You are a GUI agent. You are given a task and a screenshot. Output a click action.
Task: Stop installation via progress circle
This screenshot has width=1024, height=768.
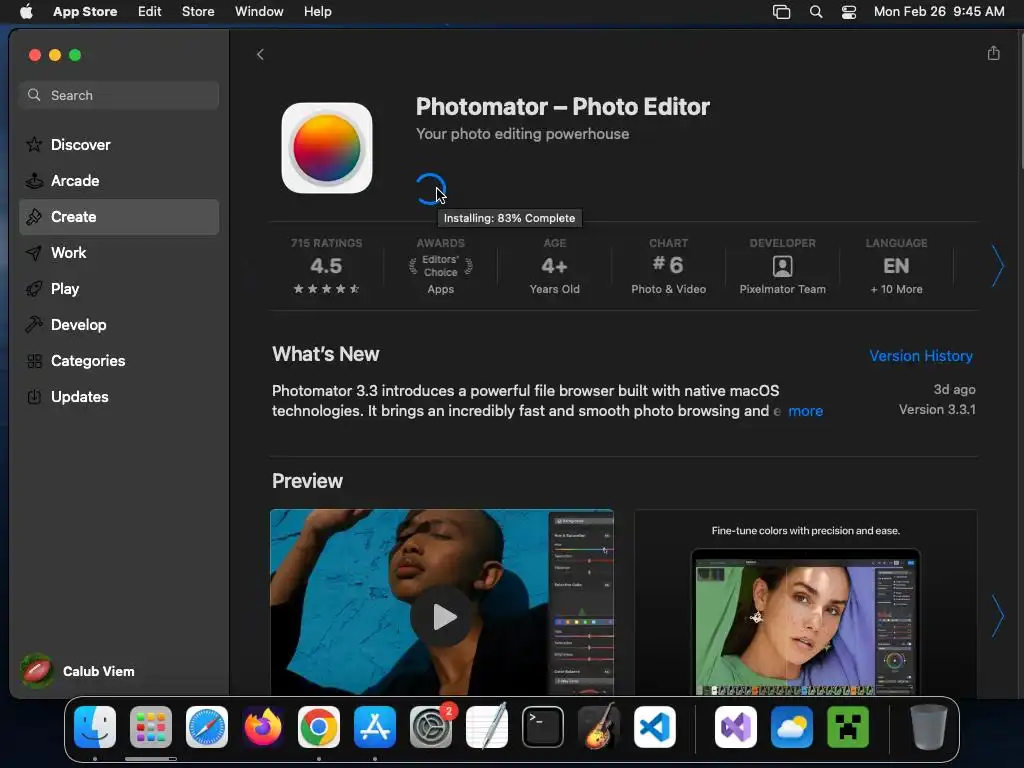point(430,189)
